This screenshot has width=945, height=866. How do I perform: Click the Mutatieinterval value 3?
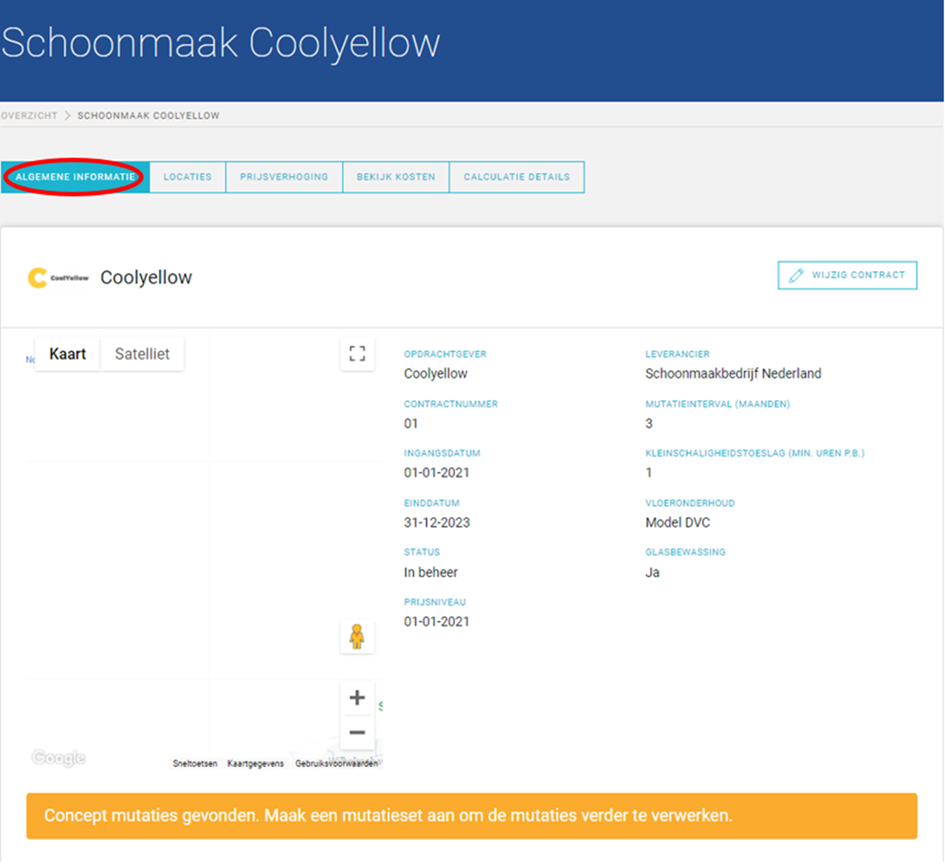coord(649,424)
